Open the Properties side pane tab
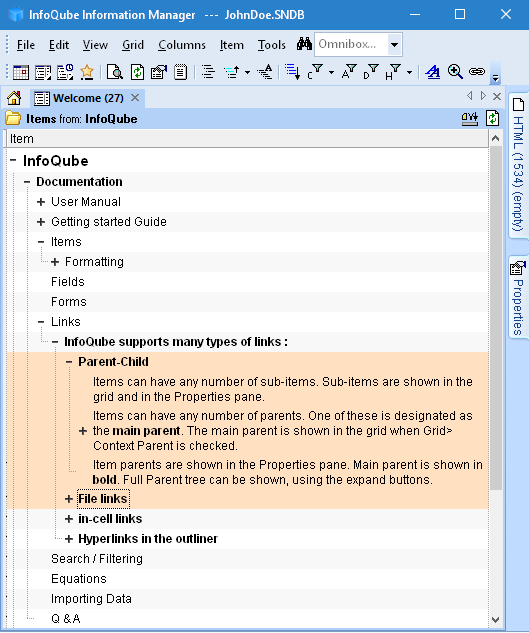 point(518,298)
